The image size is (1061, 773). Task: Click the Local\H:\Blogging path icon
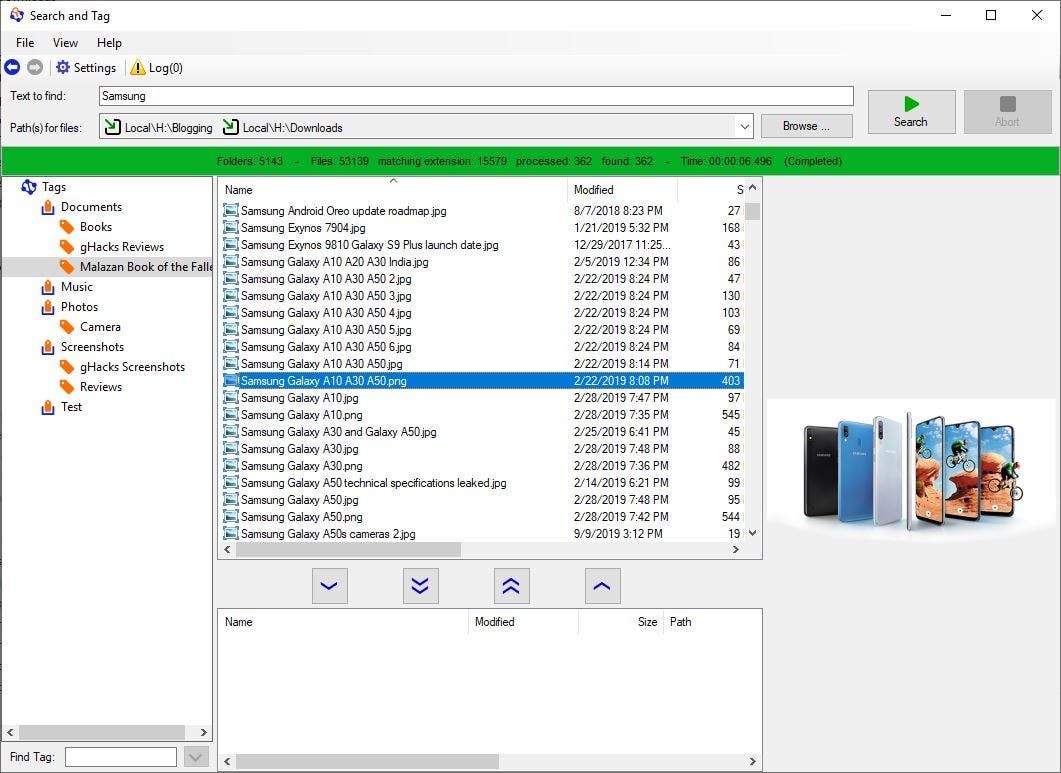point(112,127)
